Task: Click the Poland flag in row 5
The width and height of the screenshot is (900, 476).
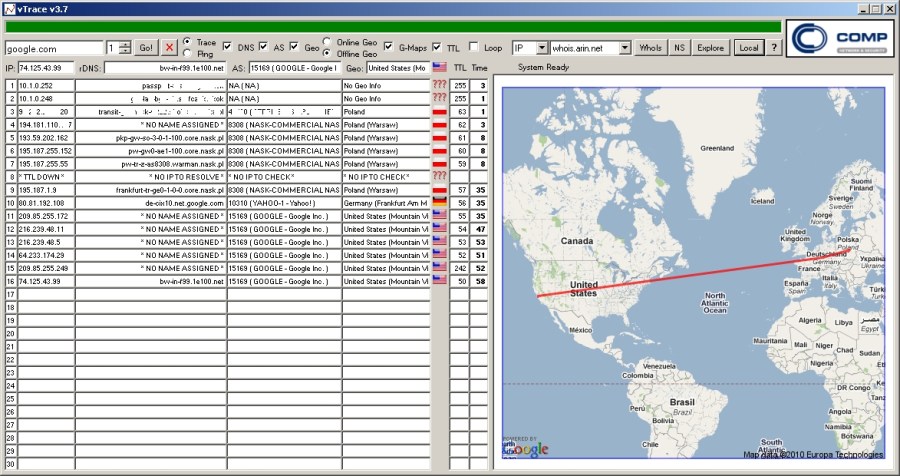Action: click(440, 137)
